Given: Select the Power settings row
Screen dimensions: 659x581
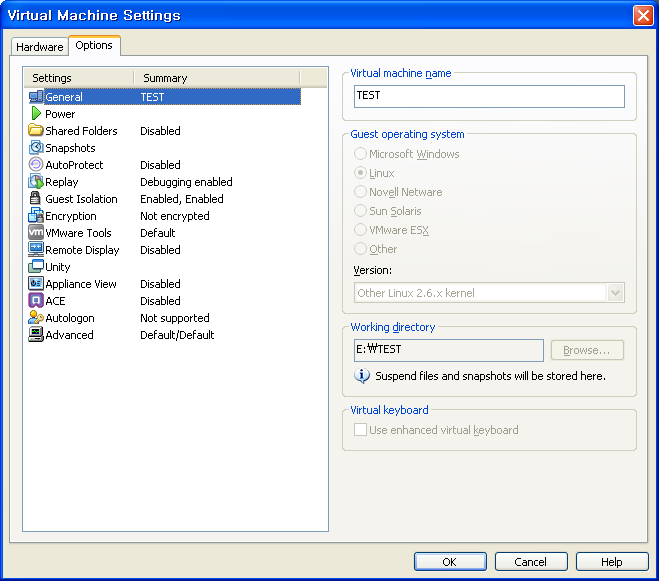Looking at the screenshot, I should click(164, 114).
